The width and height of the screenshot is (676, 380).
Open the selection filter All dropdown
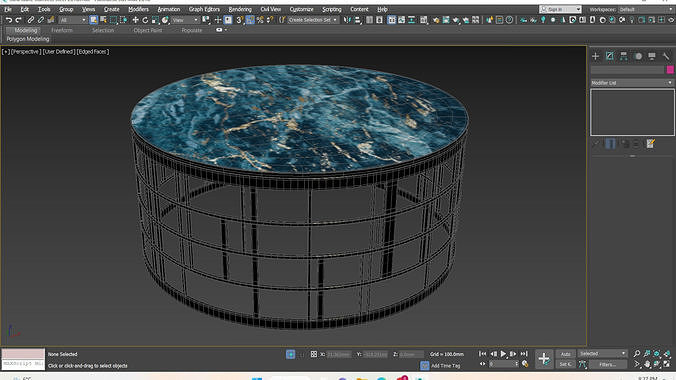[72, 20]
